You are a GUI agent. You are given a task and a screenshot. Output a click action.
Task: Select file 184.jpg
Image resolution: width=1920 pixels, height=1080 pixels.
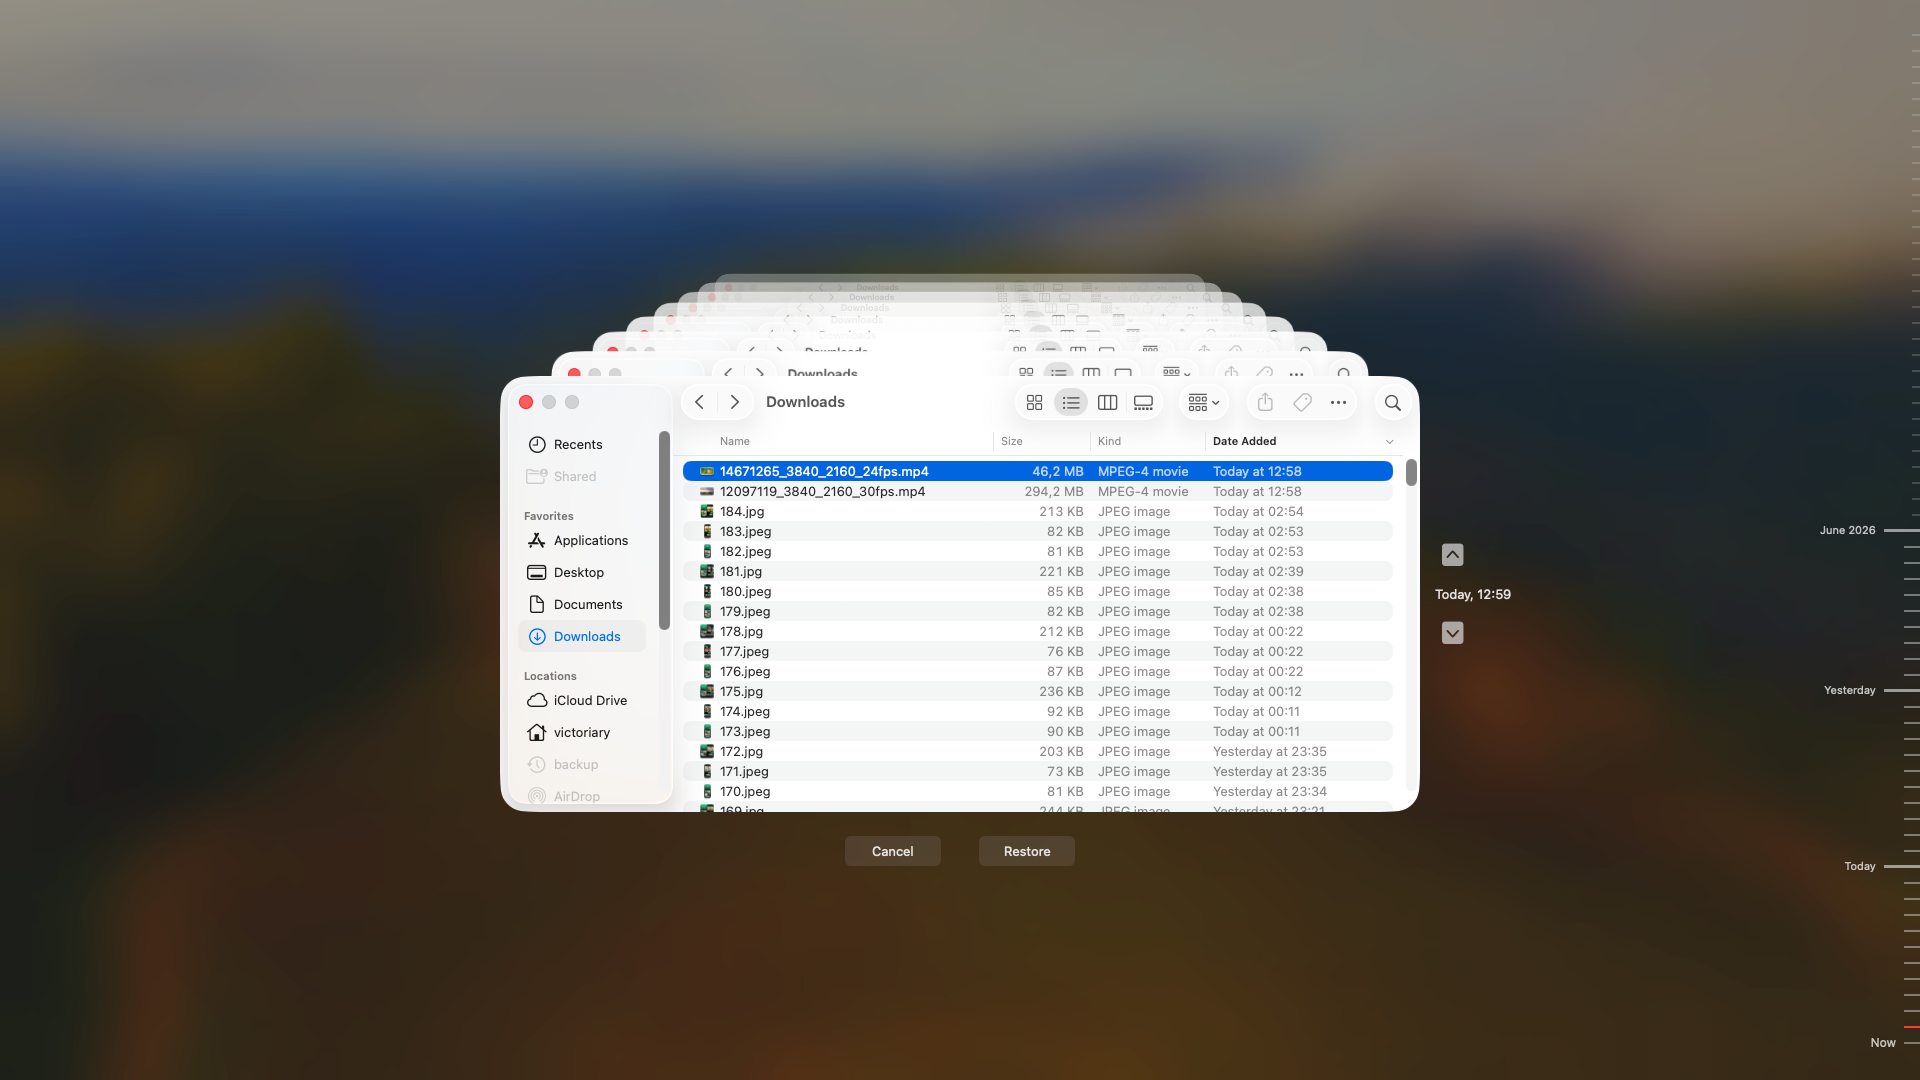tap(1037, 511)
